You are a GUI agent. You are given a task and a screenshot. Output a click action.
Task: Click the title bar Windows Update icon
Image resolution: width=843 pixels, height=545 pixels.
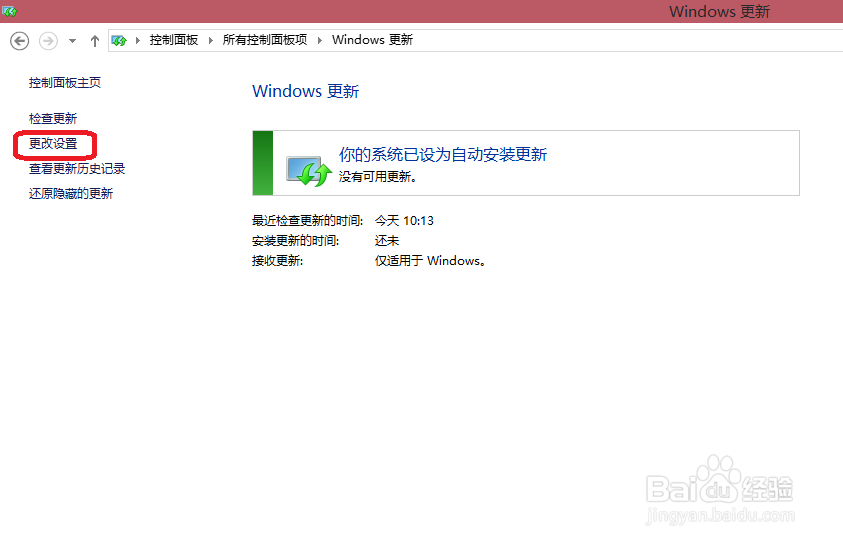click(x=10, y=11)
